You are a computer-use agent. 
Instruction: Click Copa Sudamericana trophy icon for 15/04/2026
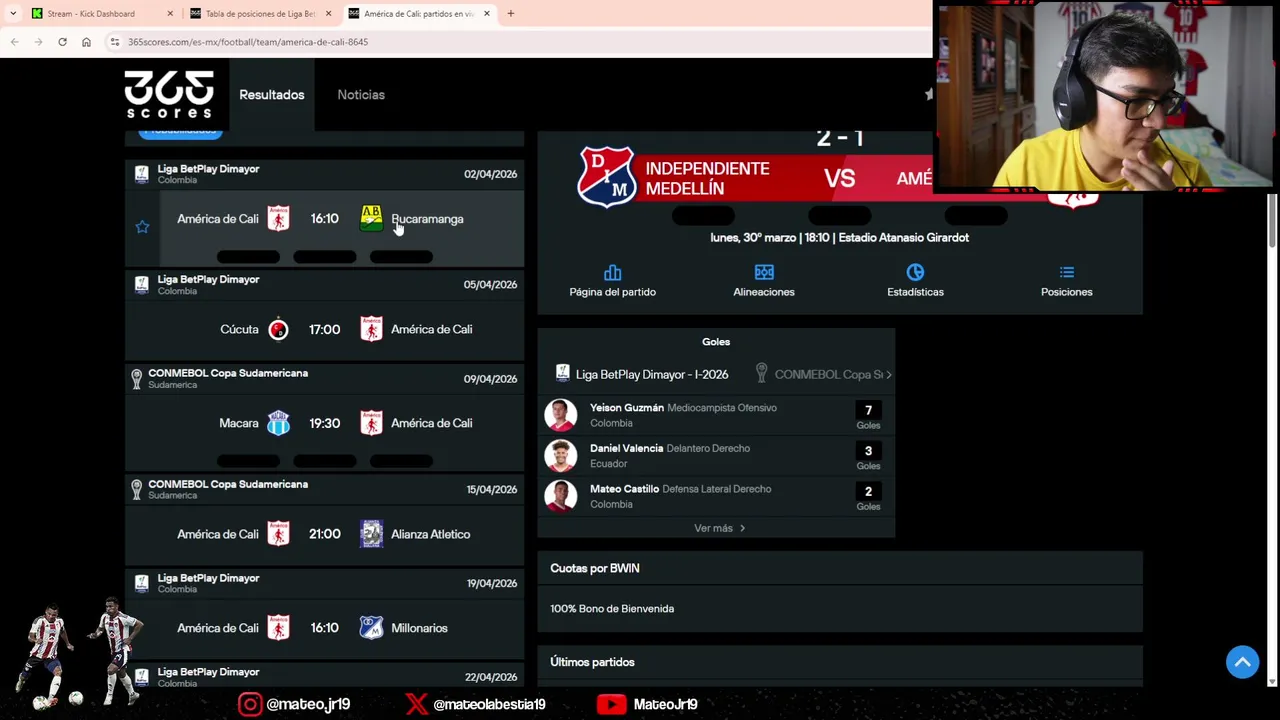coord(137,490)
